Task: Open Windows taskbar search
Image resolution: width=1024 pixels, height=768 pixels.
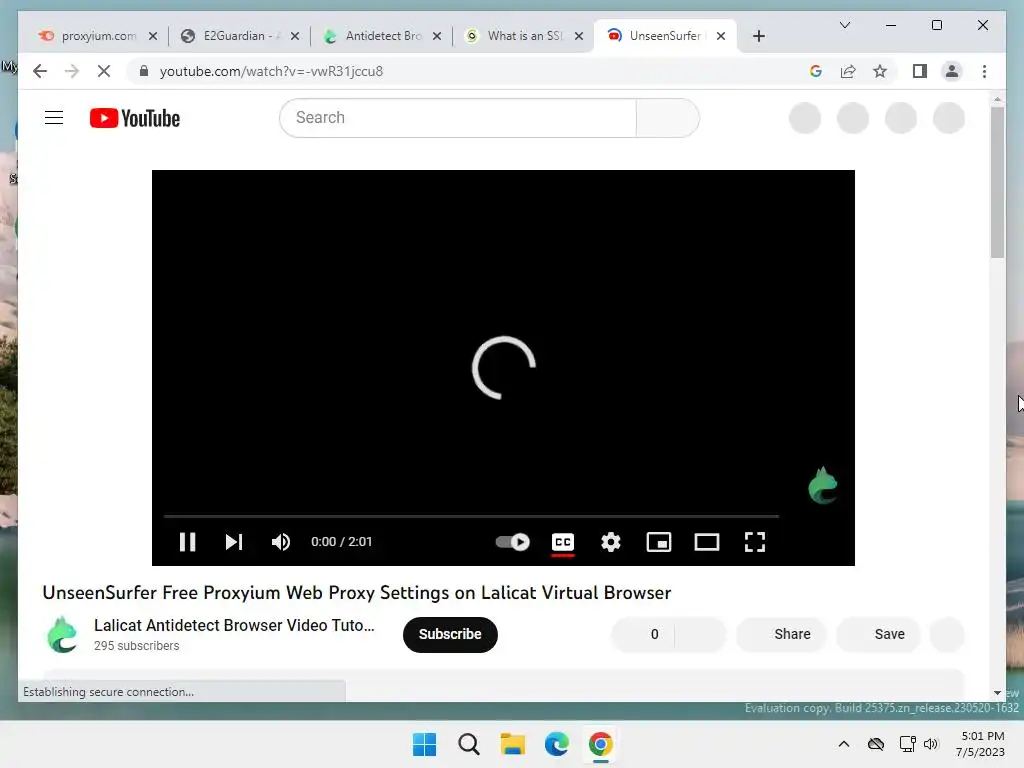Action: [468, 744]
